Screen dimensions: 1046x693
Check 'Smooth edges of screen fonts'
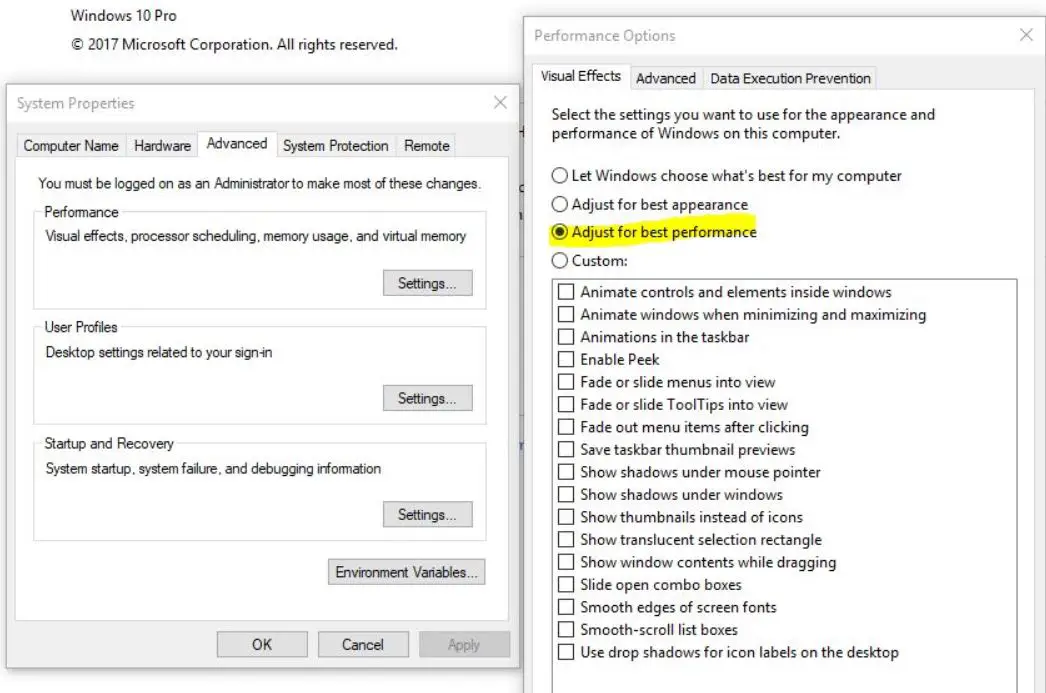[567, 607]
